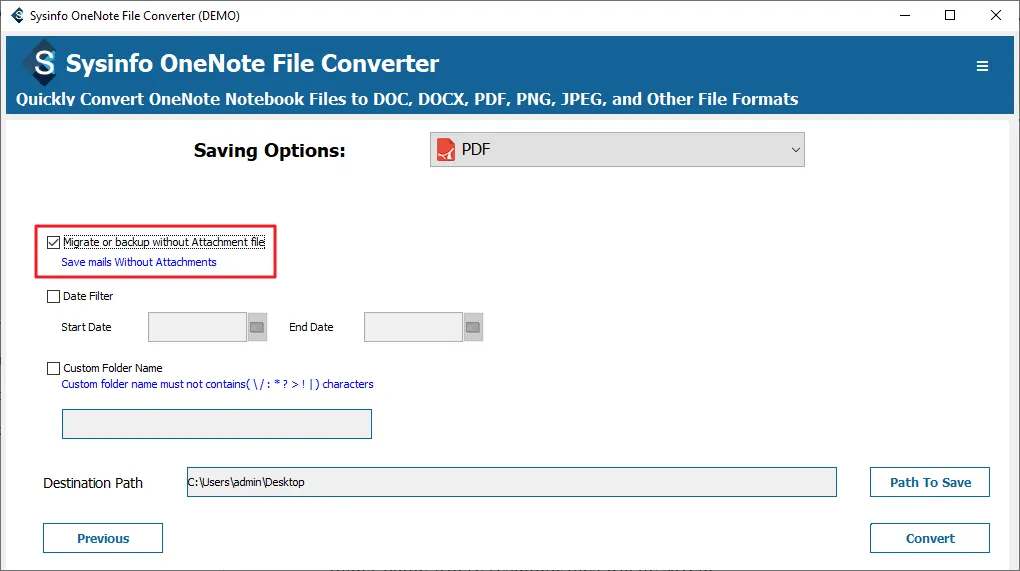Expand the Saving Options dropdown
This screenshot has width=1020, height=571.
(617, 150)
